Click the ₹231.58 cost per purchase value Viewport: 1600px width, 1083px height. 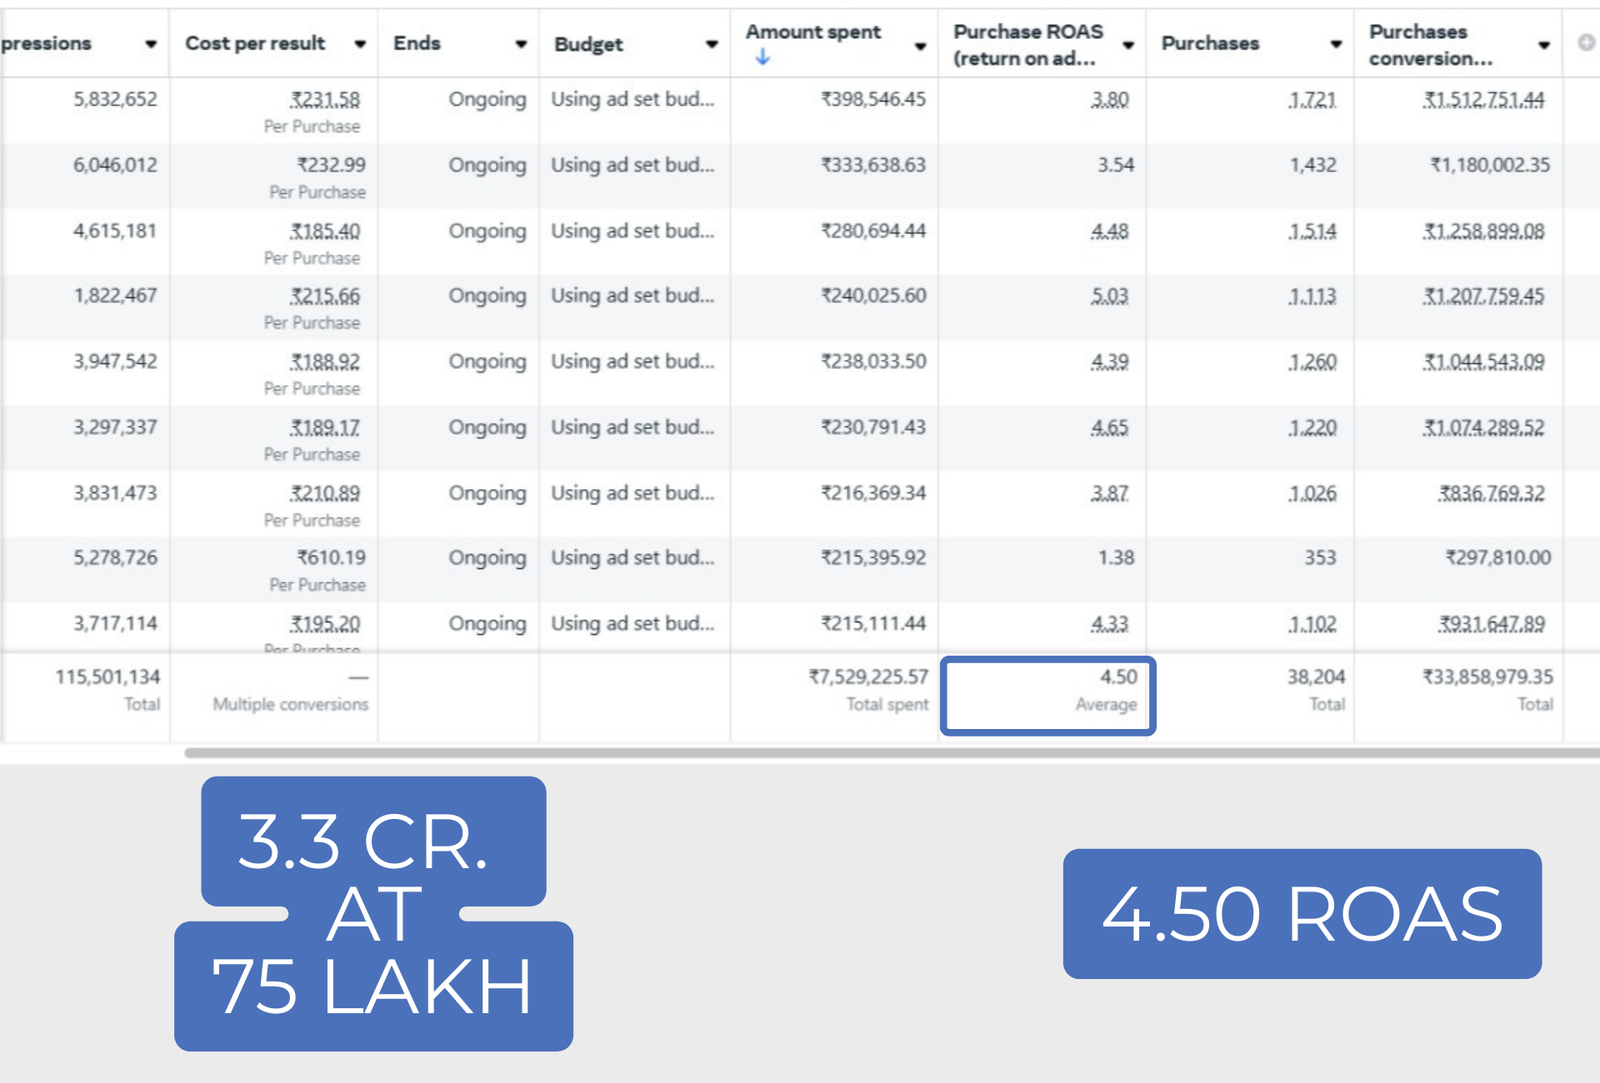(x=325, y=100)
